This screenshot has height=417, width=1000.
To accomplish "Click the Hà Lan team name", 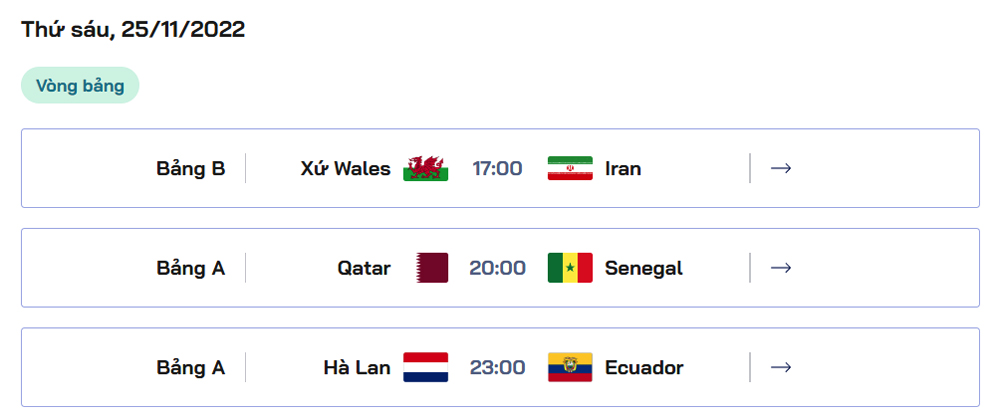I will tap(357, 367).
